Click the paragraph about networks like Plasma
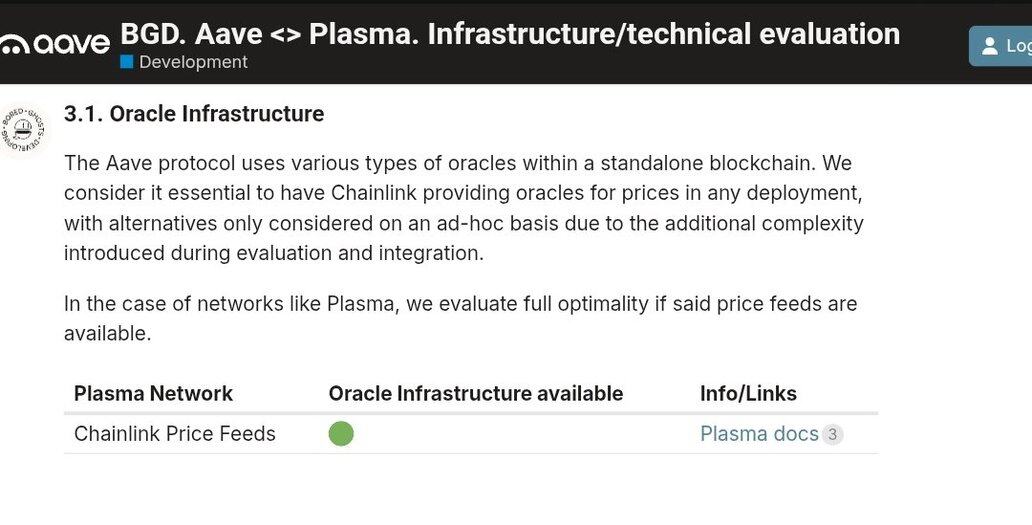The height and width of the screenshot is (525, 1032). click(461, 318)
